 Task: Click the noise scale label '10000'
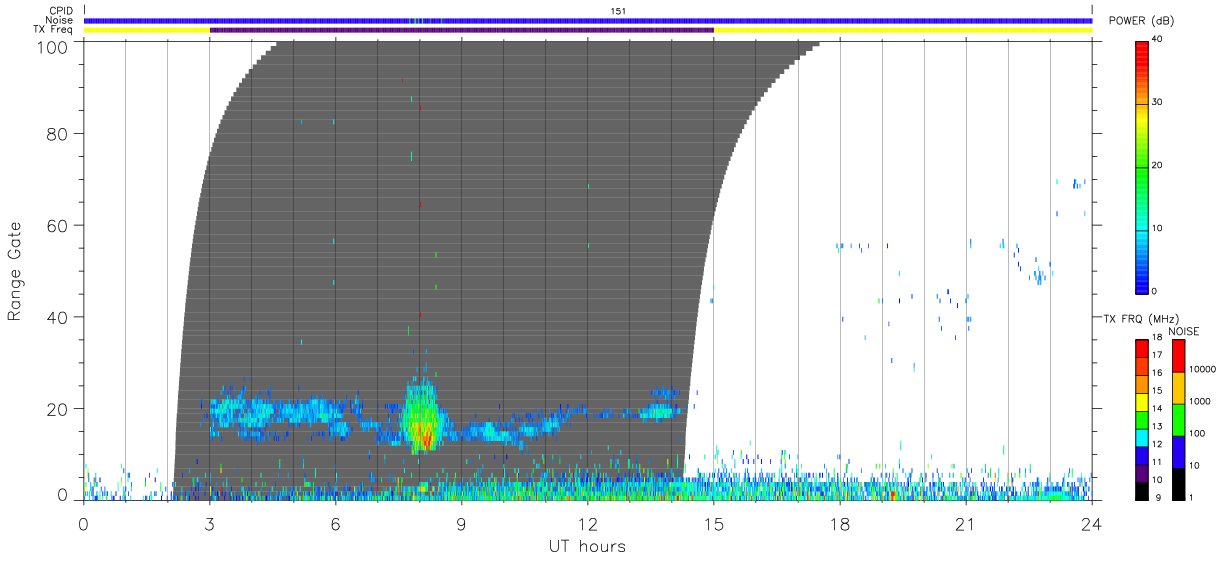click(x=1204, y=370)
